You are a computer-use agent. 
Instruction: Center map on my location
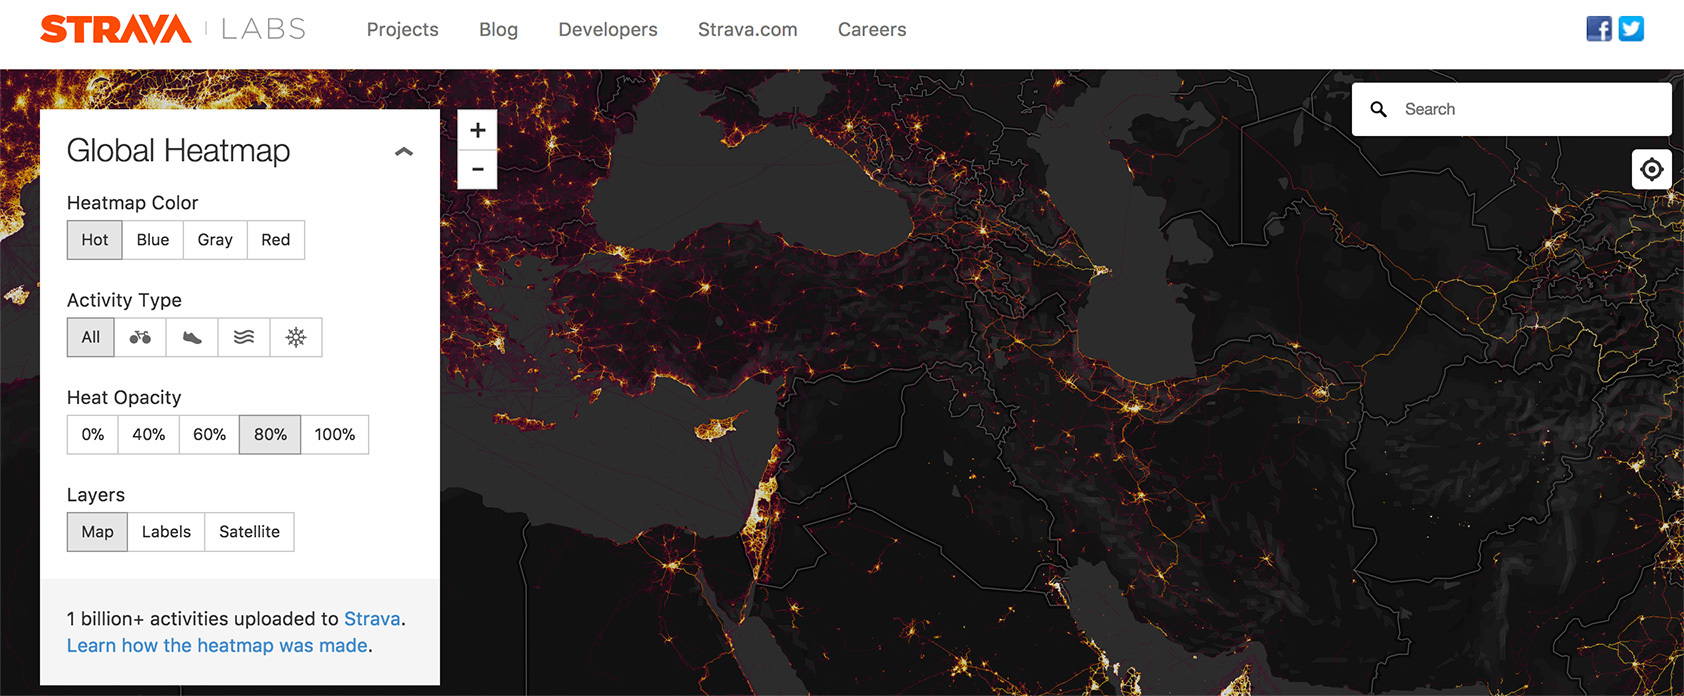(x=1652, y=169)
